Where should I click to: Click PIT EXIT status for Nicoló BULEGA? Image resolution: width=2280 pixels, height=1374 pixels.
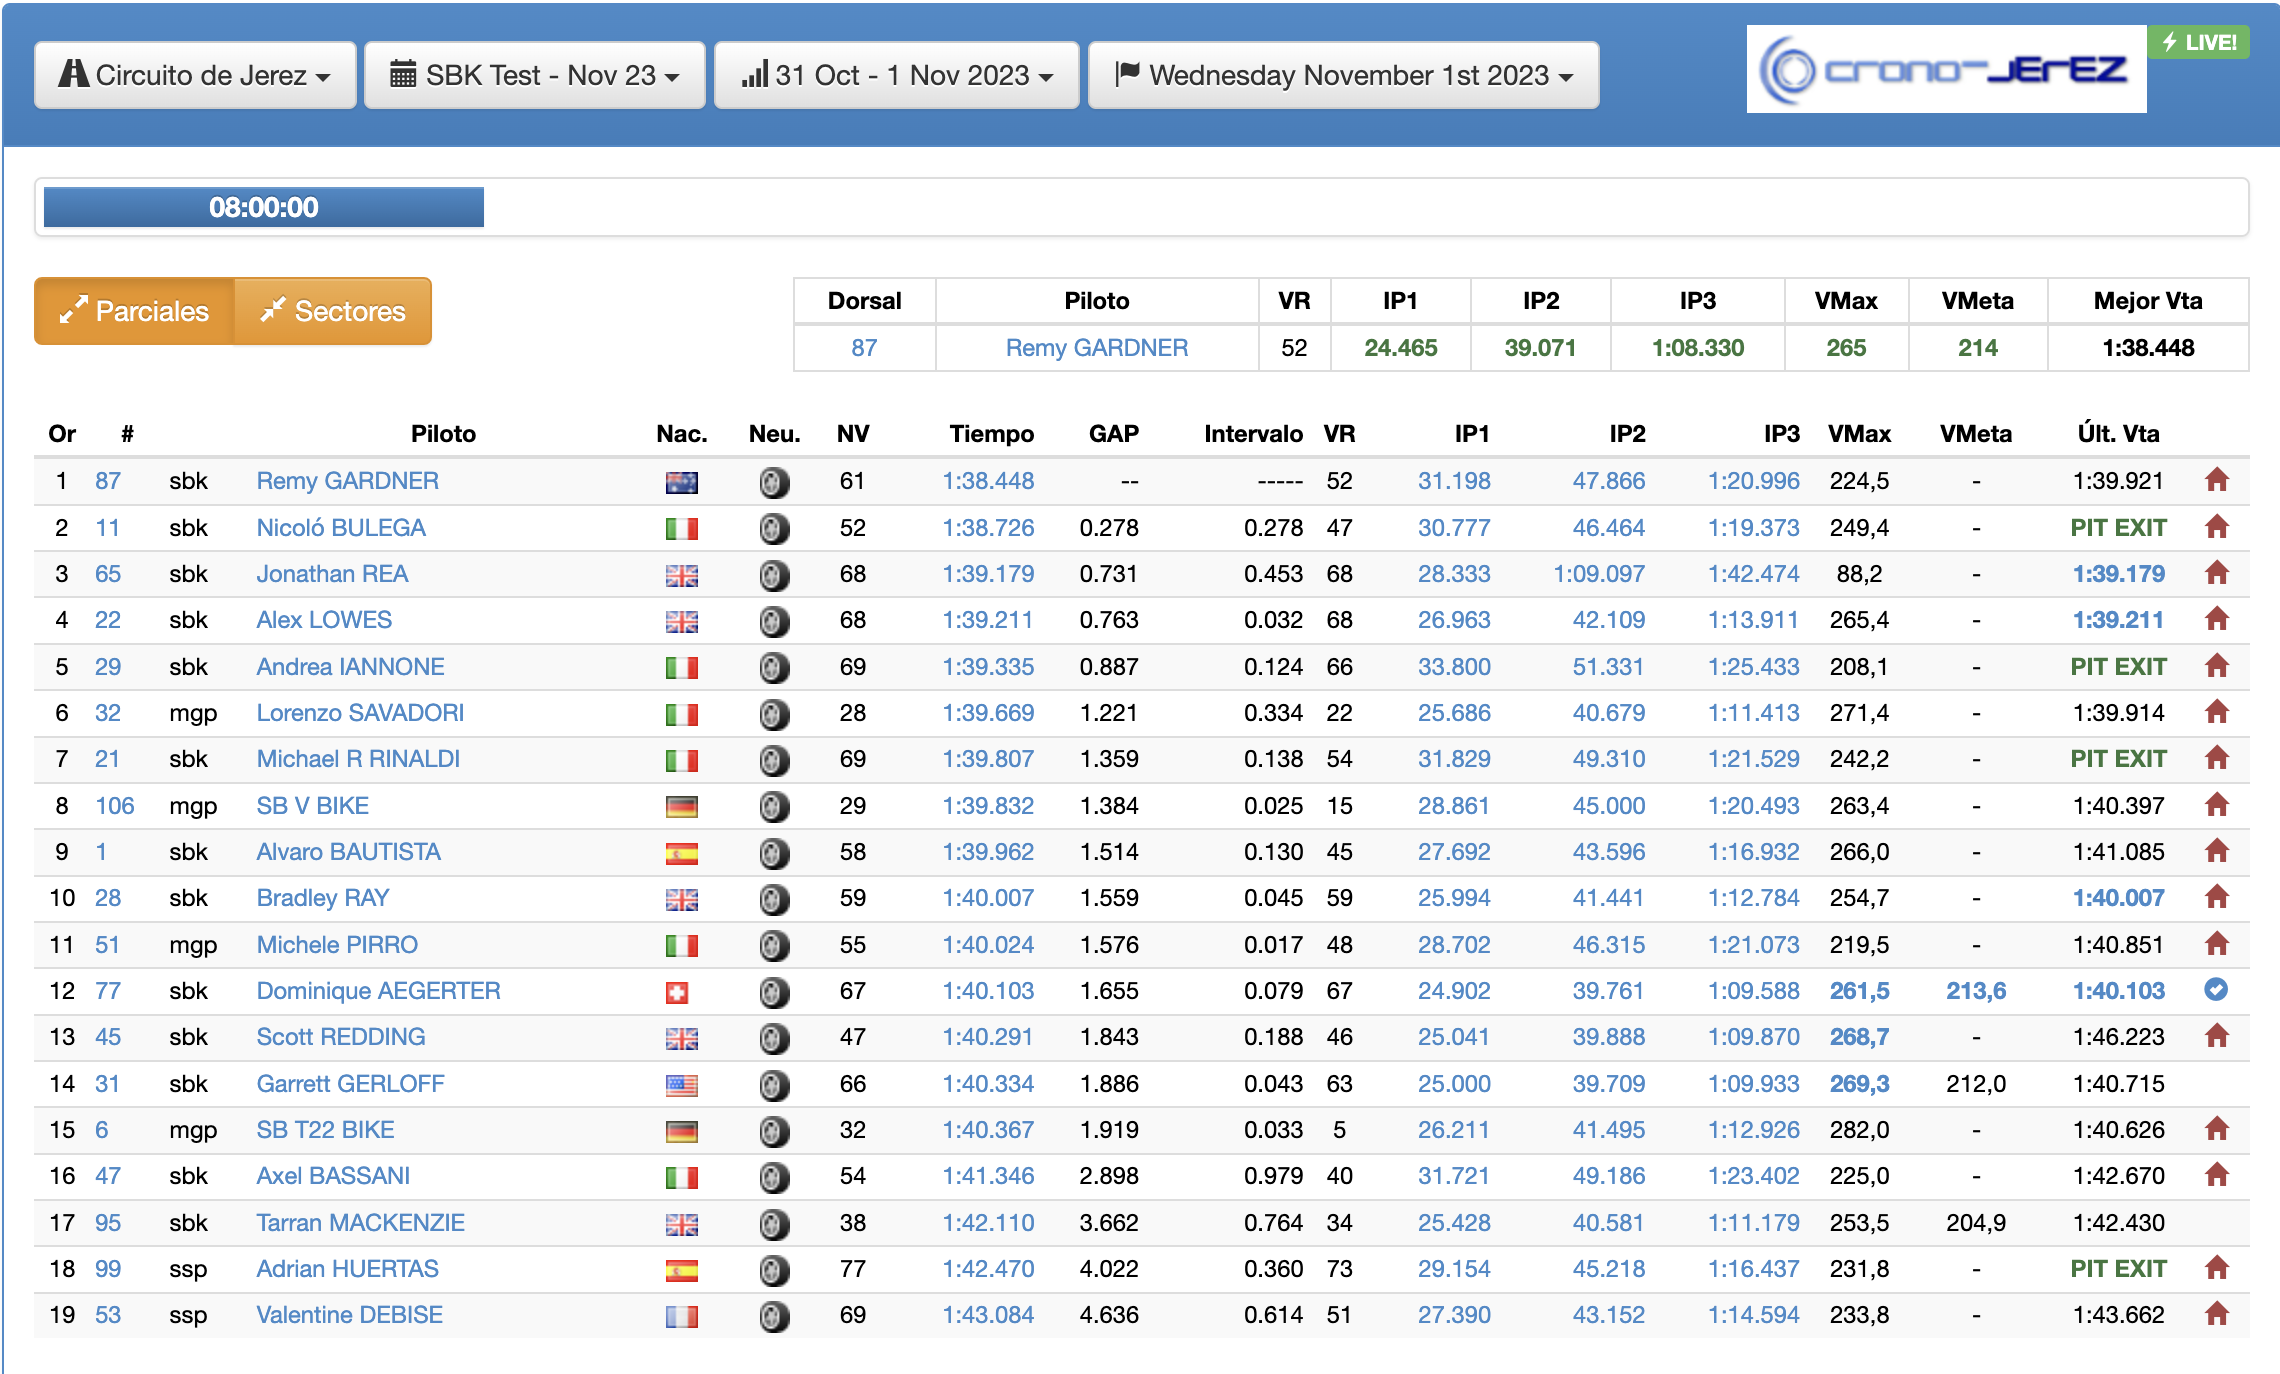(x=2118, y=528)
